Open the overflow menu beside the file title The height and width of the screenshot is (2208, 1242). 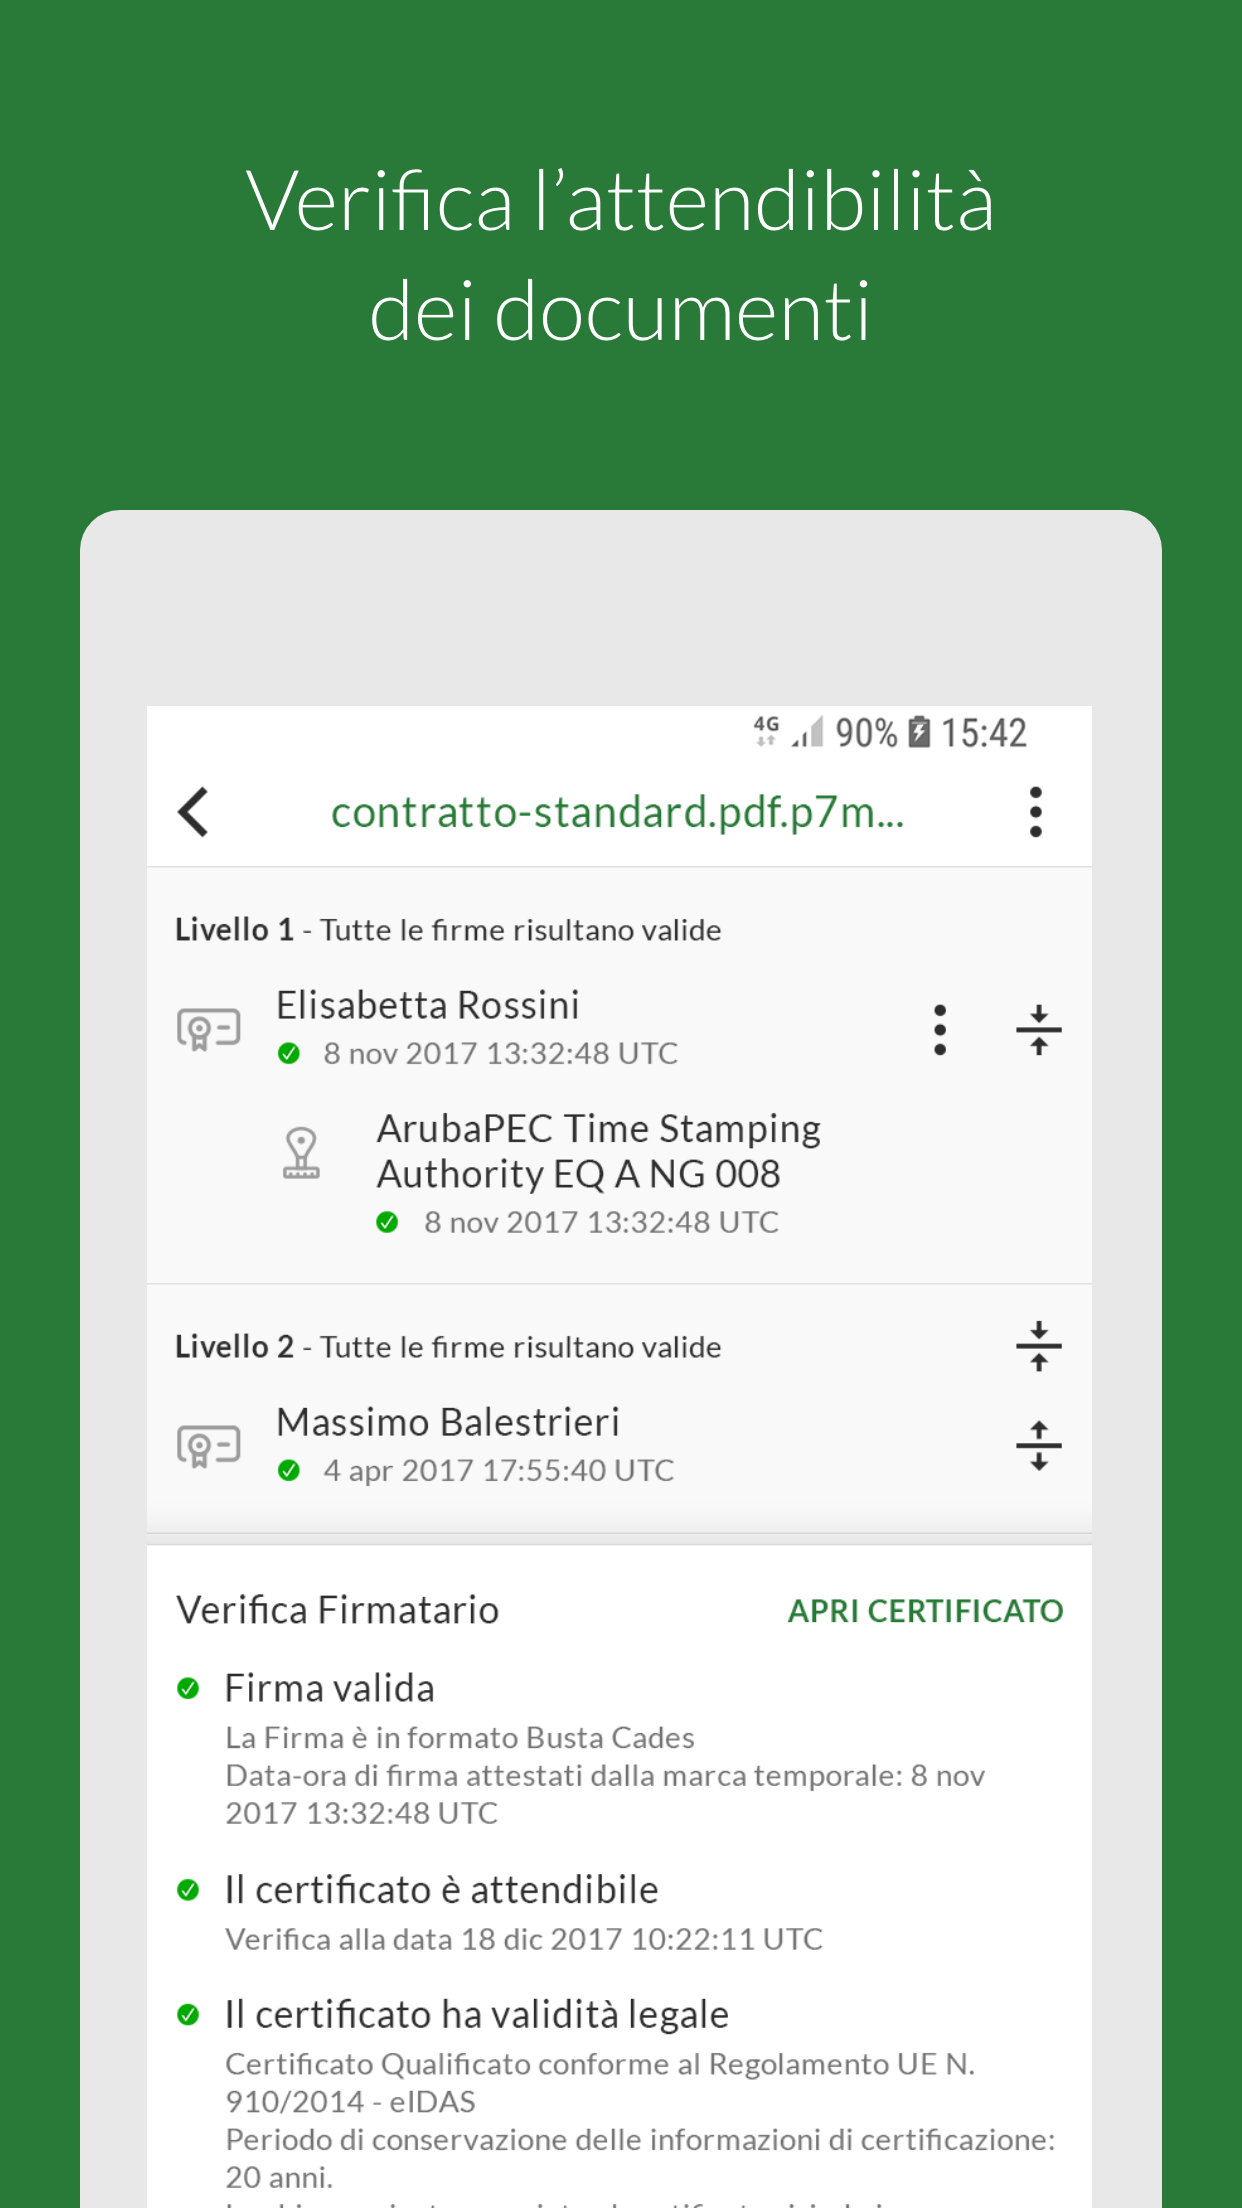coord(1036,811)
